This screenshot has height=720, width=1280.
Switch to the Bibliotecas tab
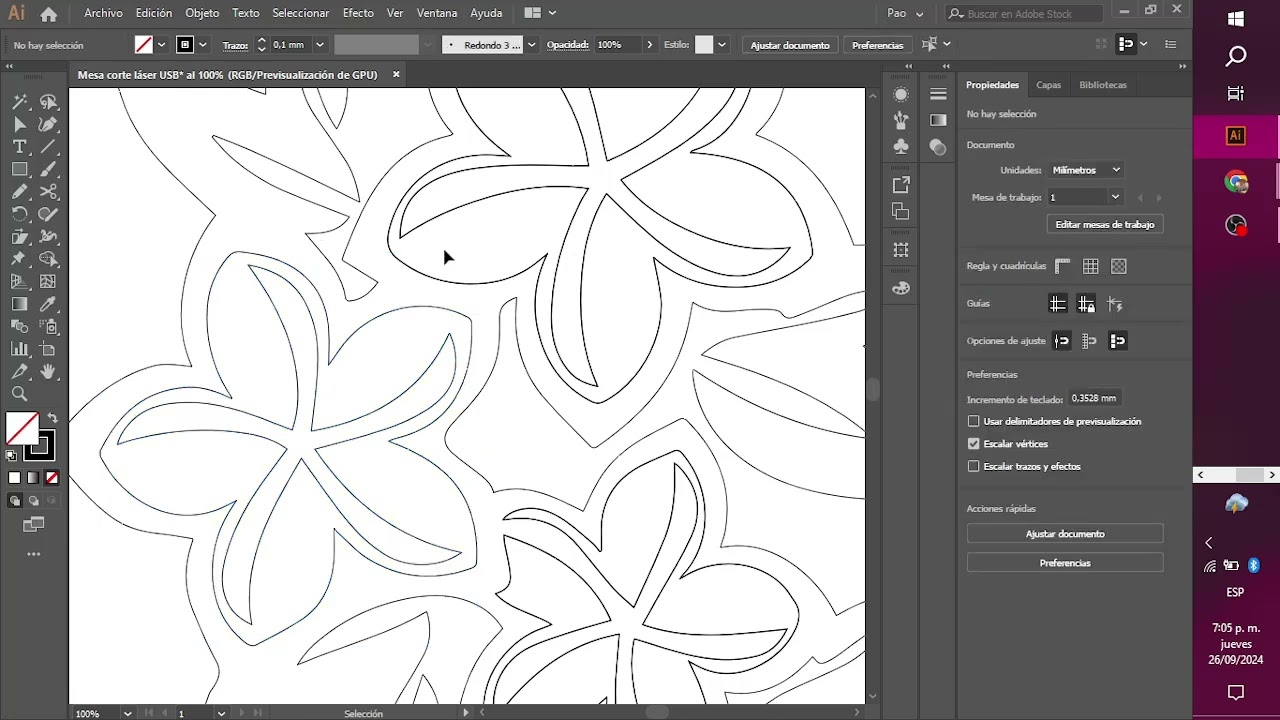[1103, 85]
